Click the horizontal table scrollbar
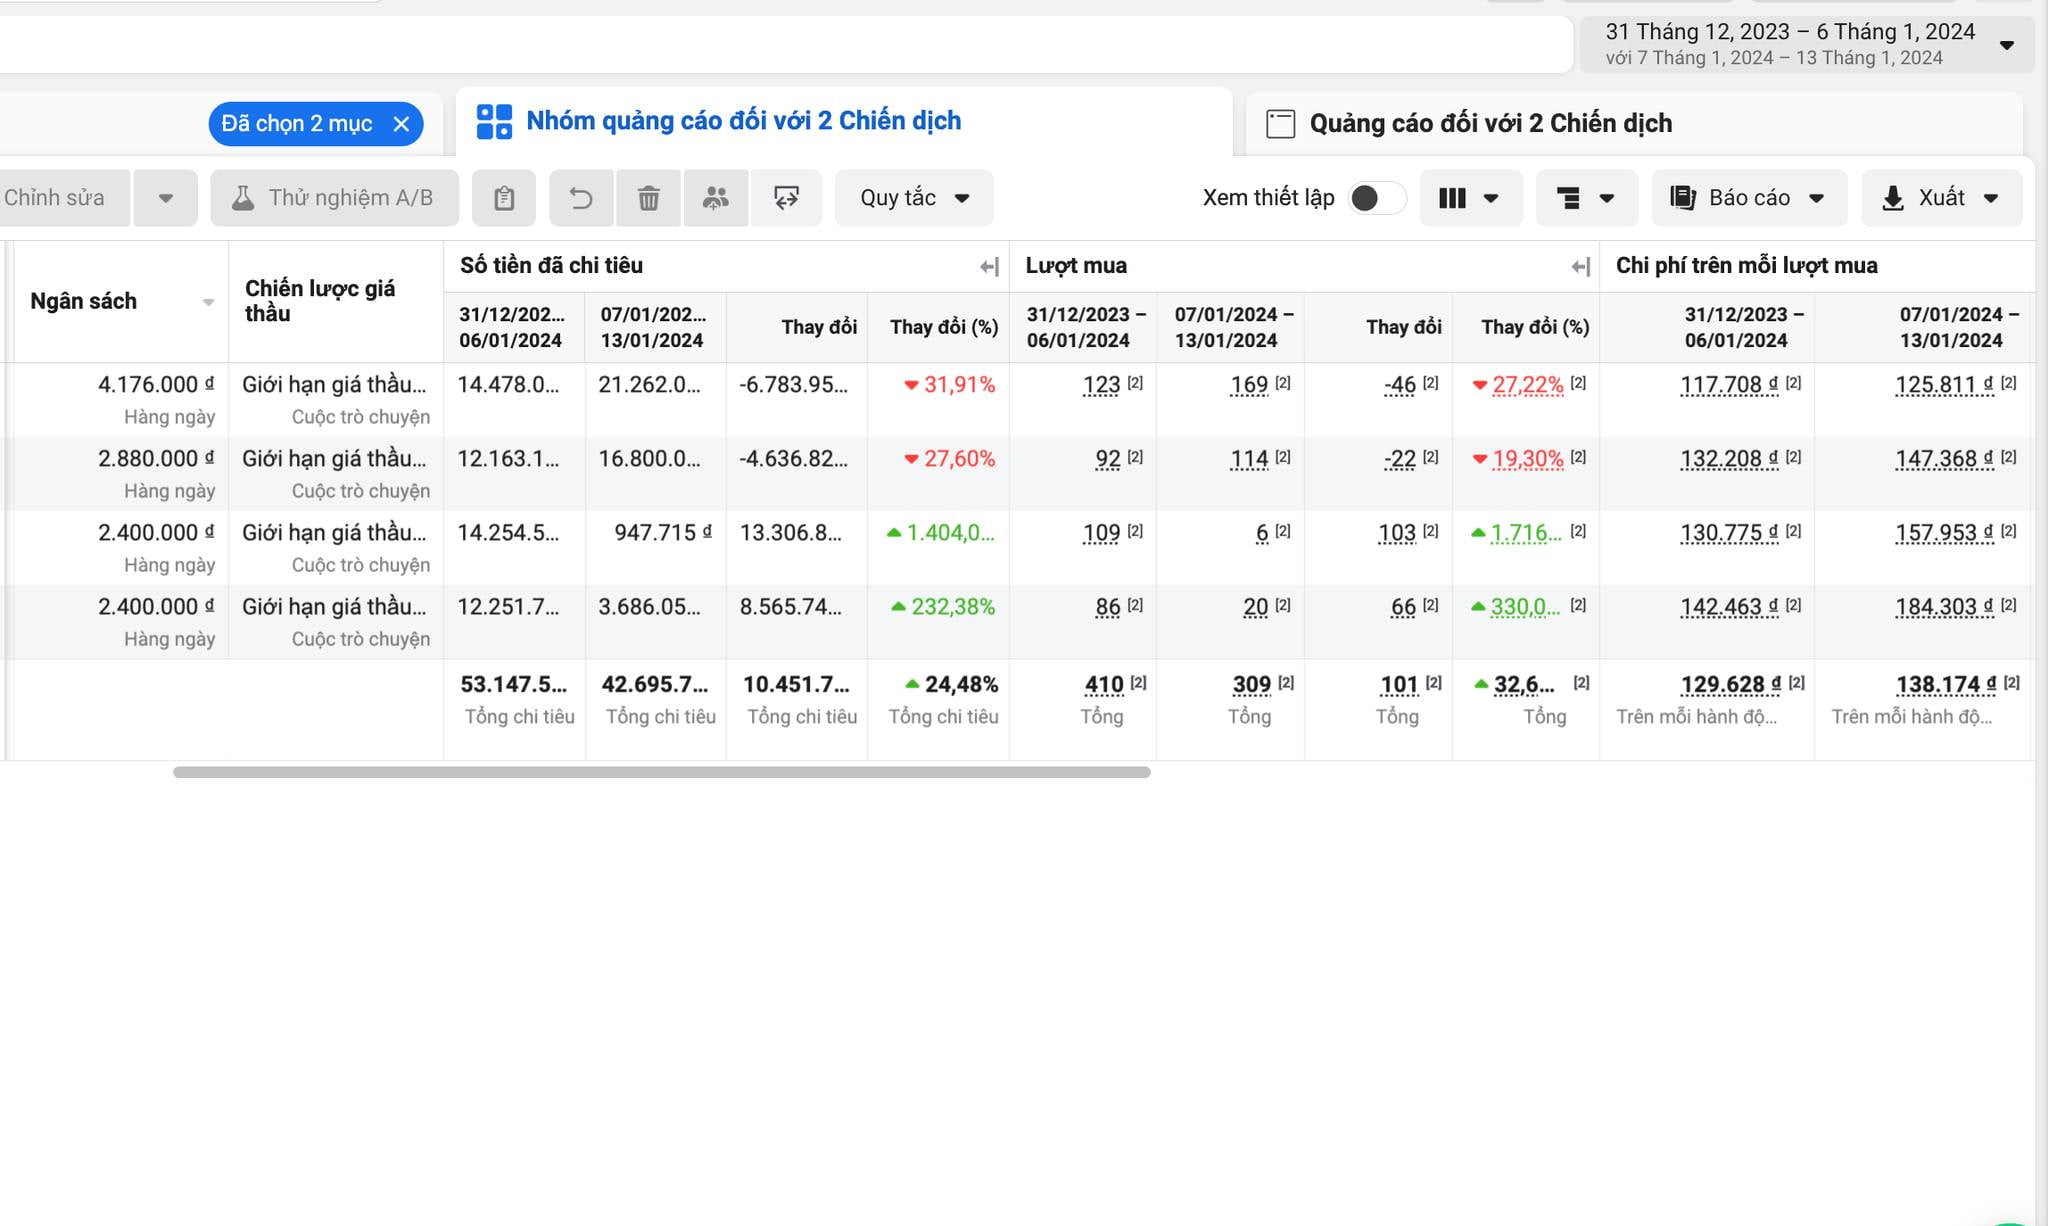The image size is (2048, 1226). point(661,772)
